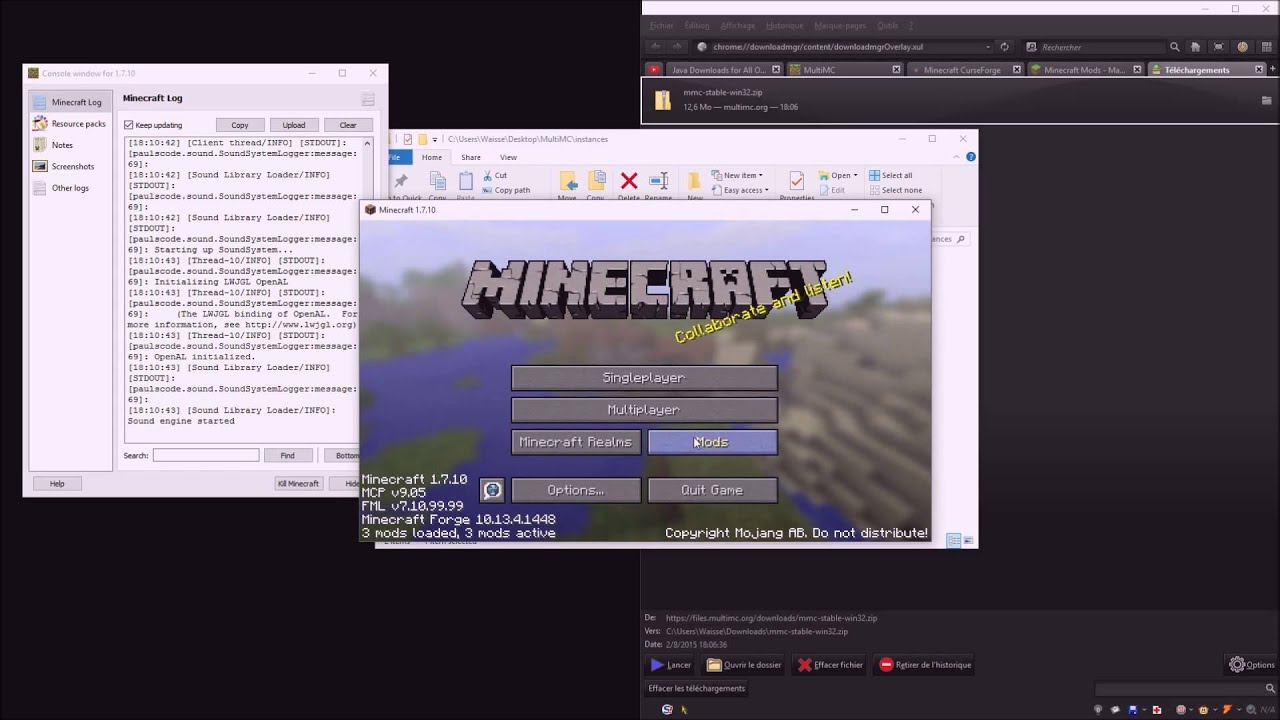Click the log scrollbar up arrow

pos(367,143)
